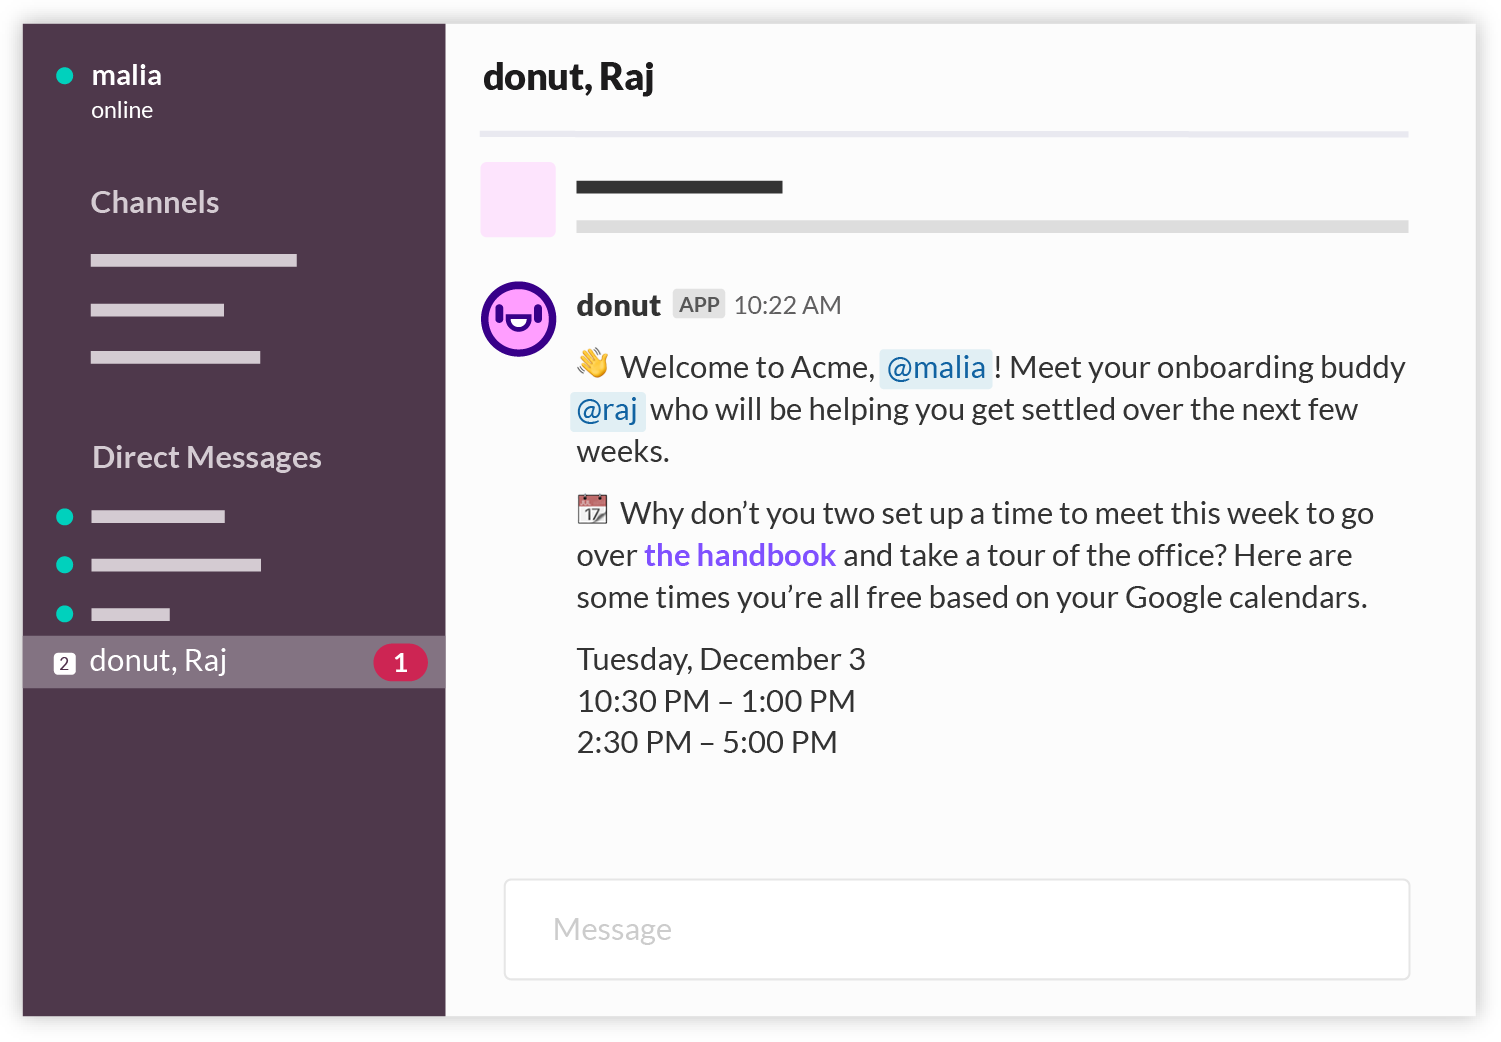Click the group count icon beside donut, Raj
The image size is (1501, 1042).
tap(65, 663)
